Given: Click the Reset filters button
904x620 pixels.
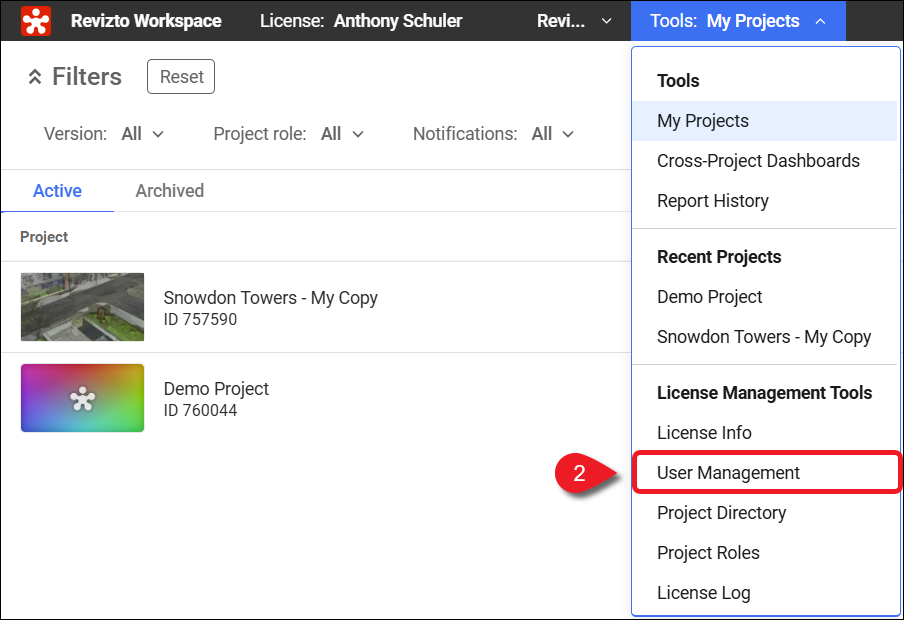Looking at the screenshot, I should 181,77.
